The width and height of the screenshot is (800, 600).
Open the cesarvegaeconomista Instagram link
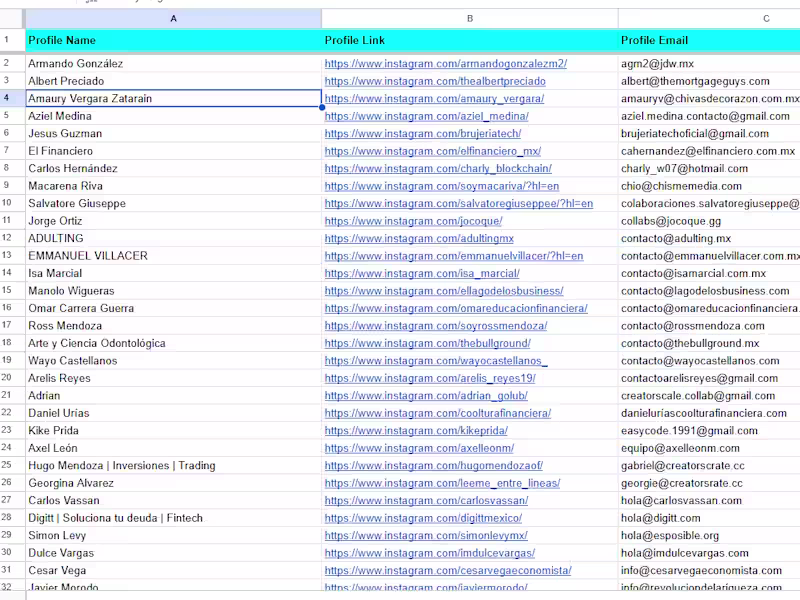(x=448, y=570)
